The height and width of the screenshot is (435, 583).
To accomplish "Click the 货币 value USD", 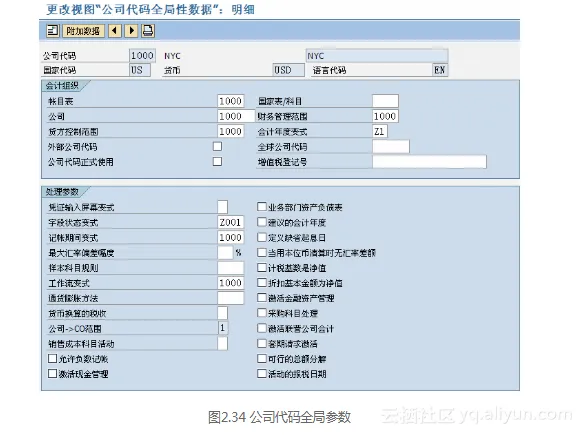I will pyautogui.click(x=289, y=70).
